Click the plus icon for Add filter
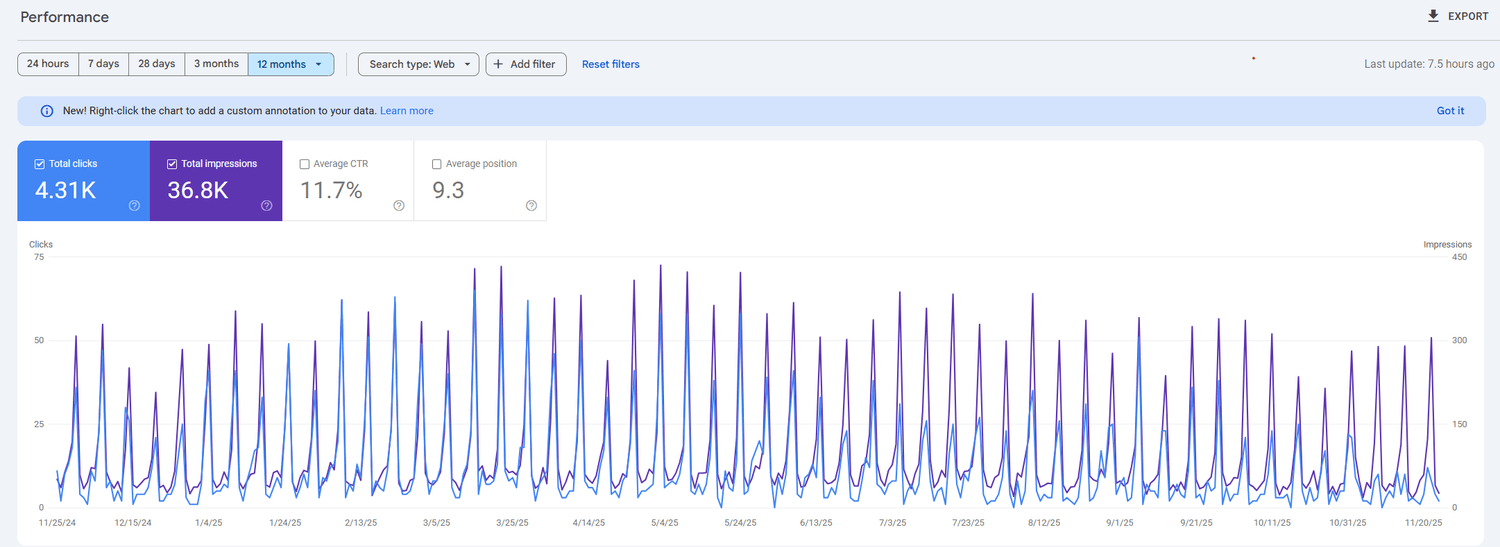 pos(498,64)
